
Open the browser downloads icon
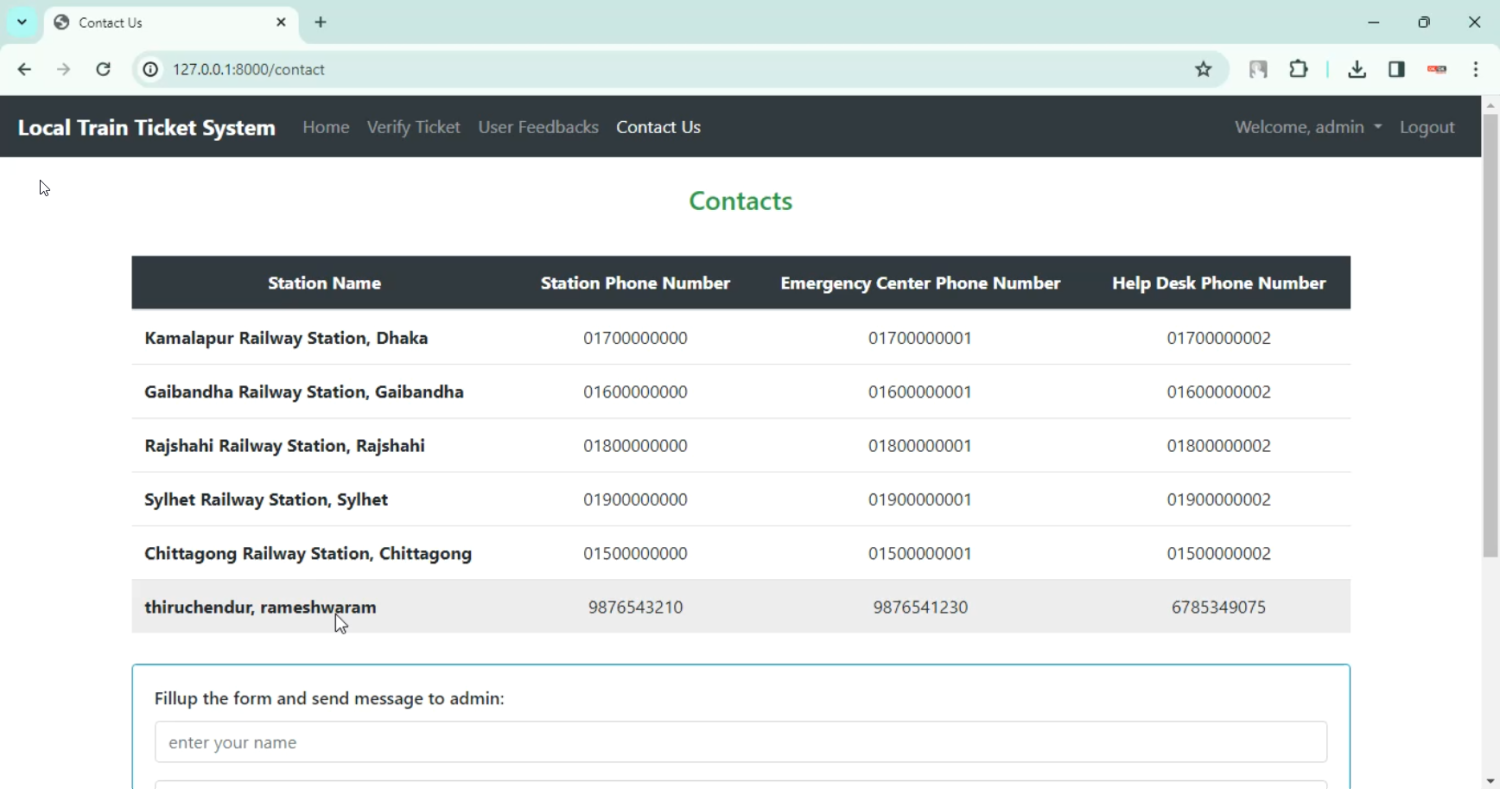(x=1356, y=69)
